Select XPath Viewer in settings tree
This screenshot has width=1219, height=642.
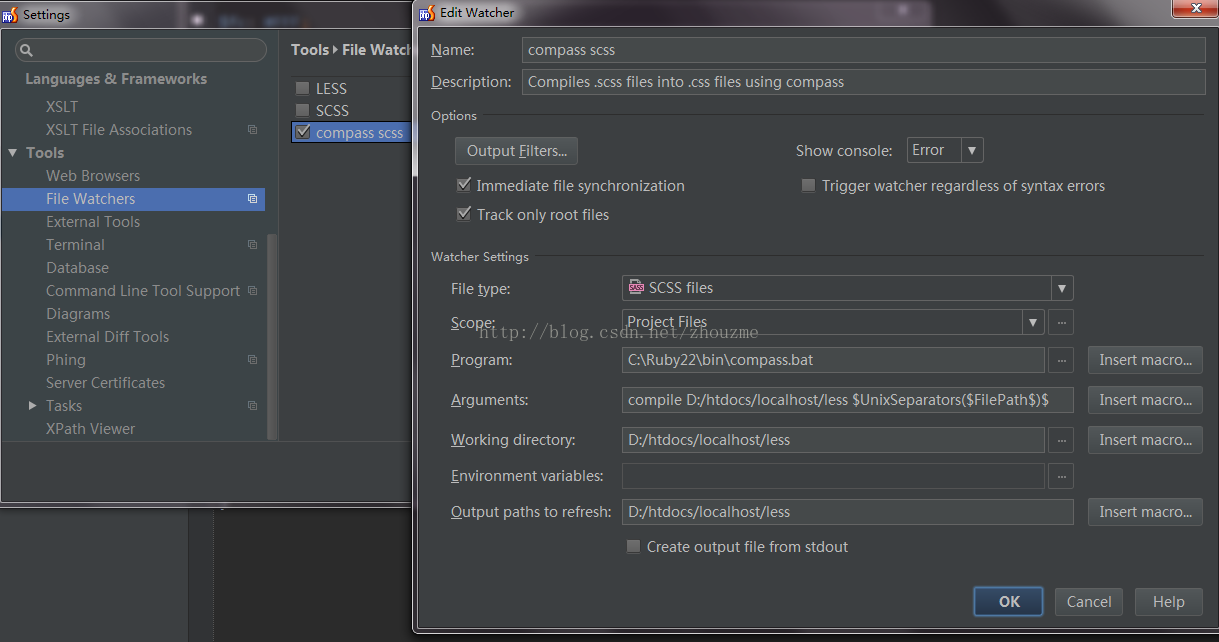click(x=90, y=429)
